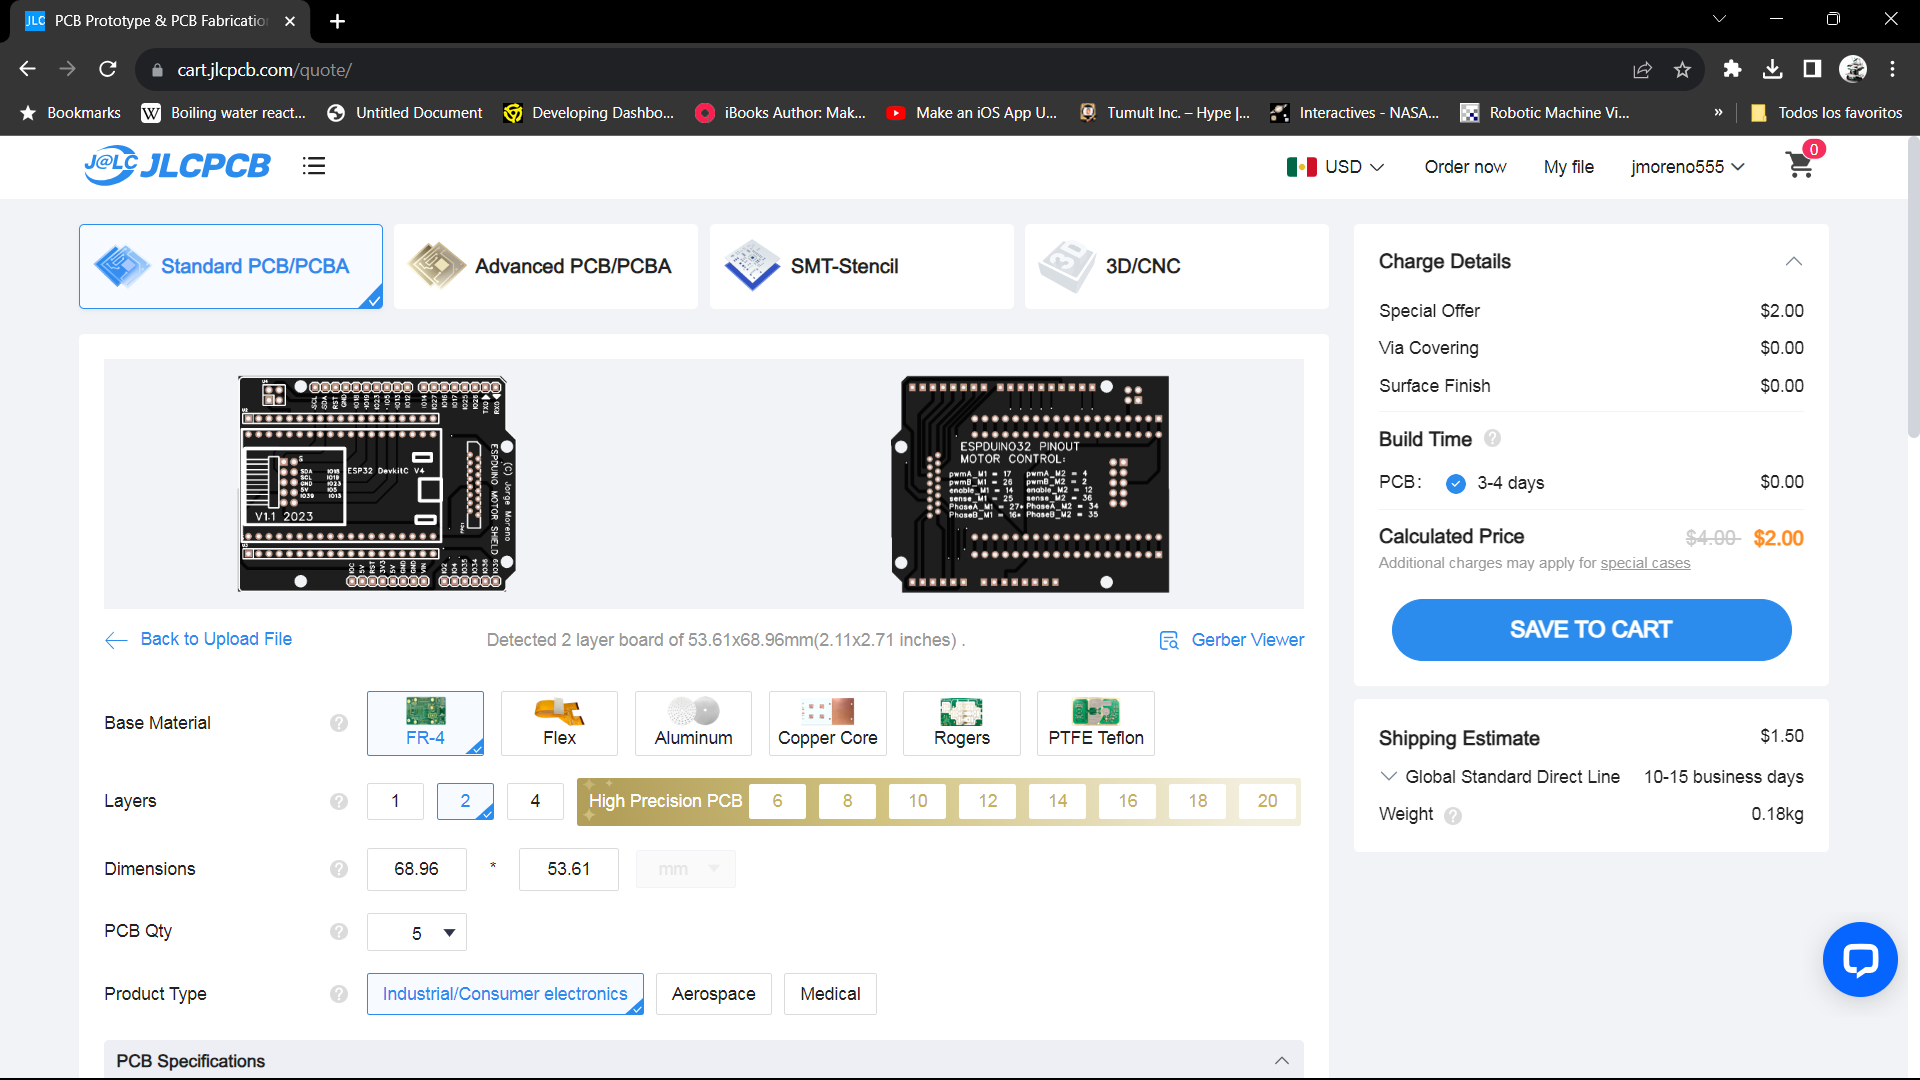Click the hamburger menu icon beside the JLCPCB logo
Screen dimensions: 1920x1080
(314, 166)
